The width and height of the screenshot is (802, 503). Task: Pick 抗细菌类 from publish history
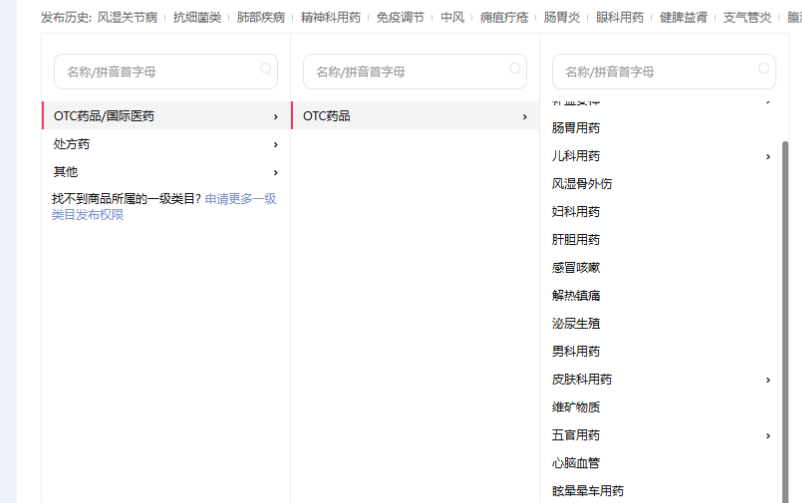(197, 17)
